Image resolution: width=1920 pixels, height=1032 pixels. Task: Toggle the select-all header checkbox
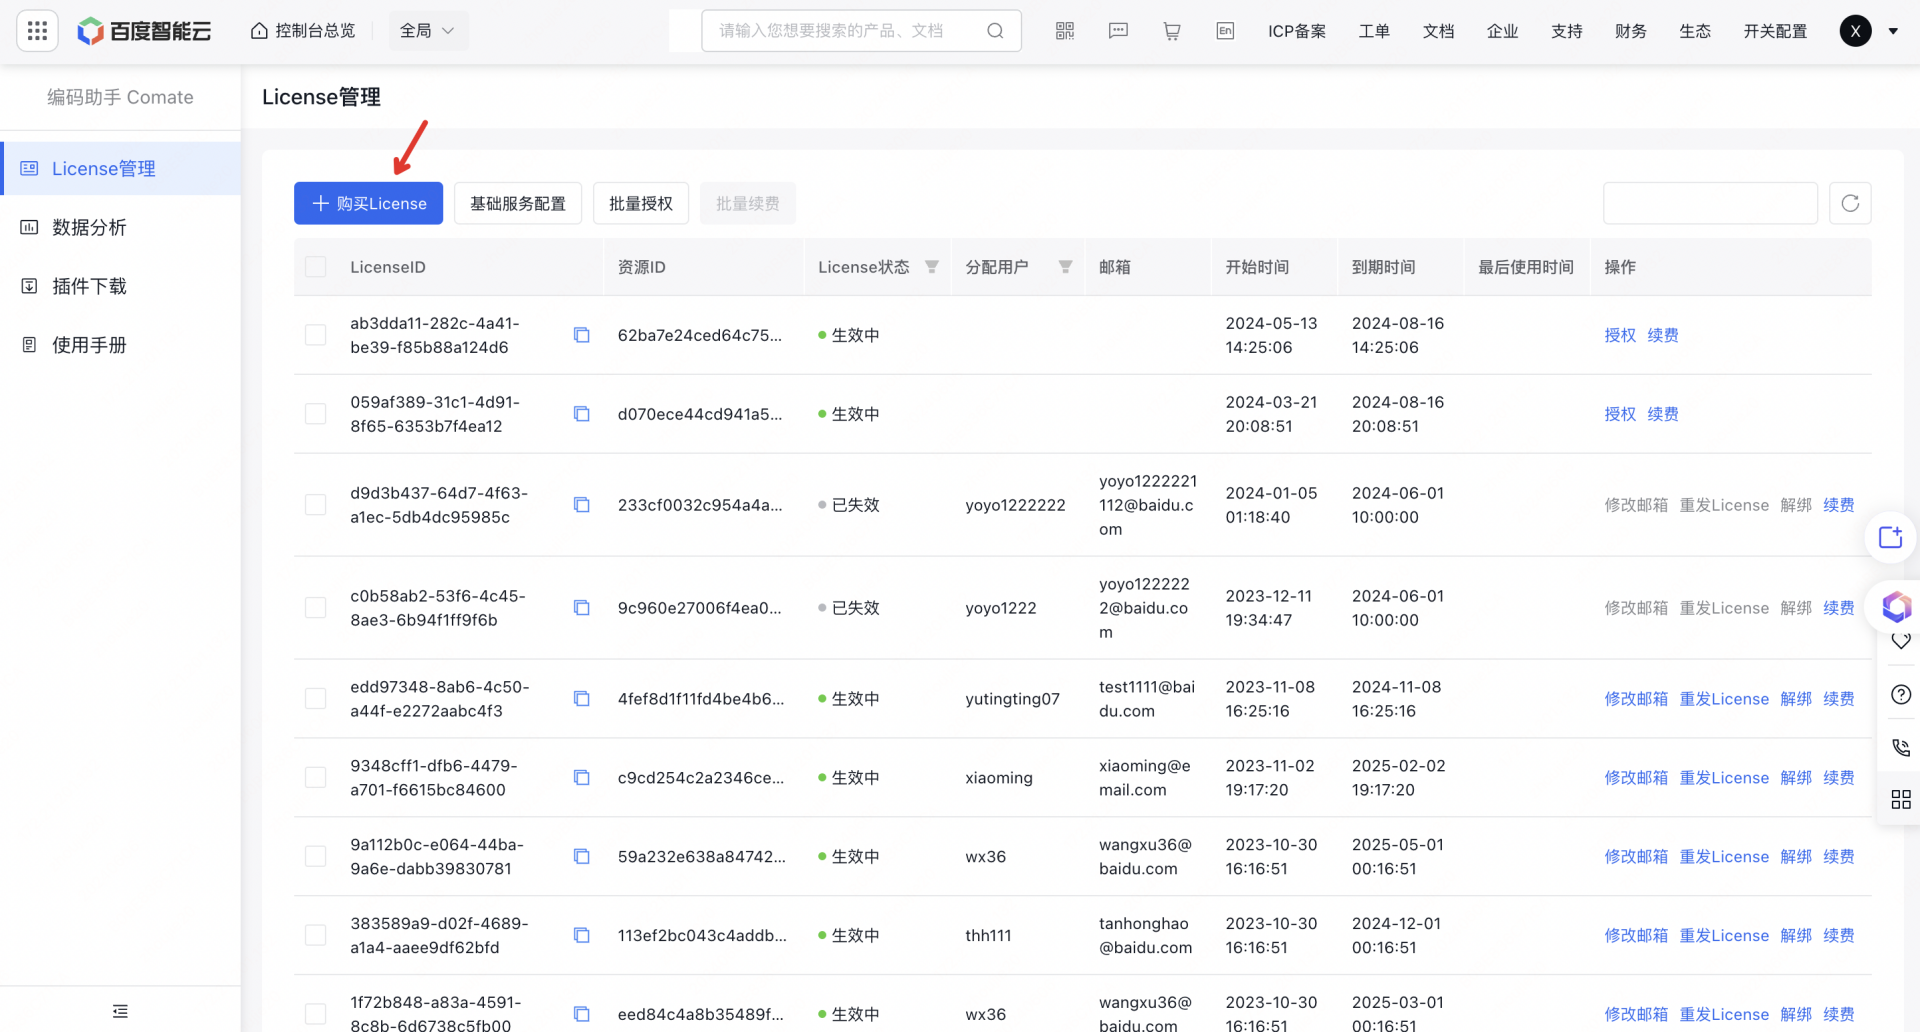coord(316,267)
